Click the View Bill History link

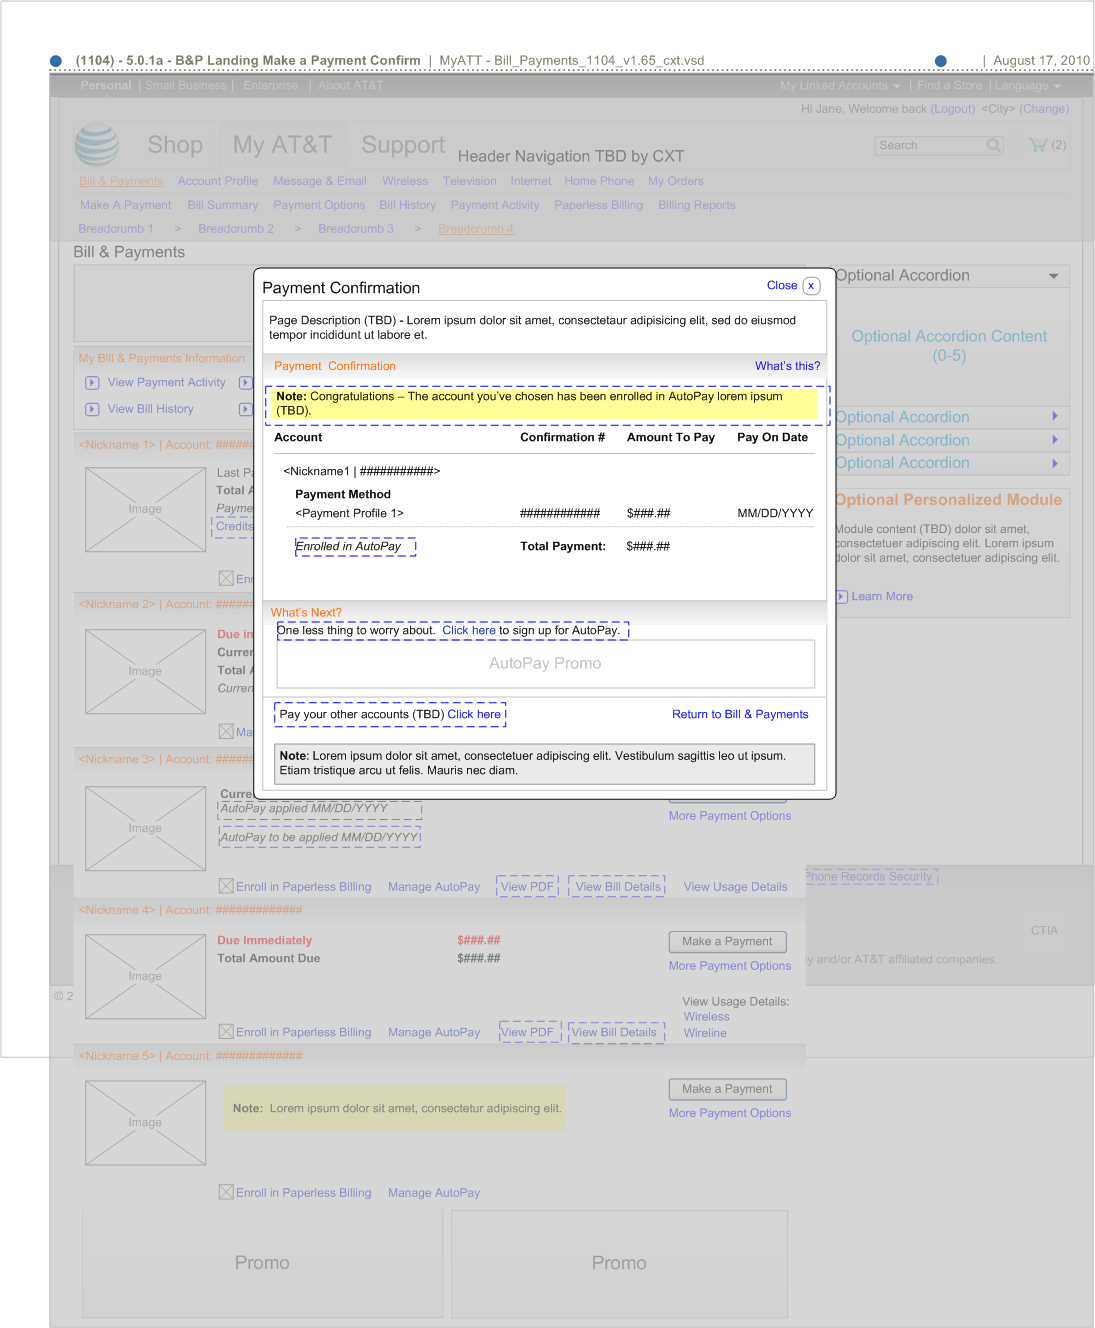tap(151, 409)
